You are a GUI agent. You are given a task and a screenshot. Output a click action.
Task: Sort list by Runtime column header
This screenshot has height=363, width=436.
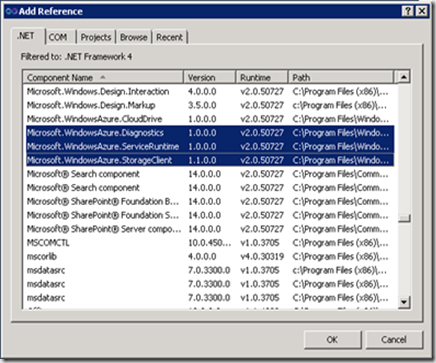pos(262,78)
